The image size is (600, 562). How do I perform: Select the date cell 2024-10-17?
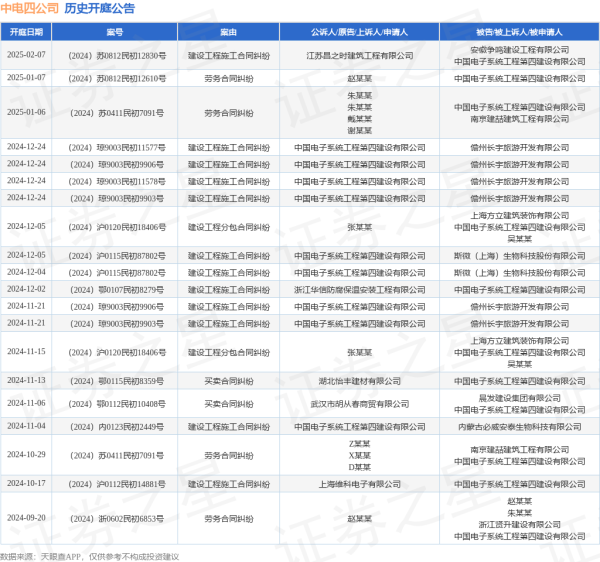pyautogui.click(x=26, y=484)
